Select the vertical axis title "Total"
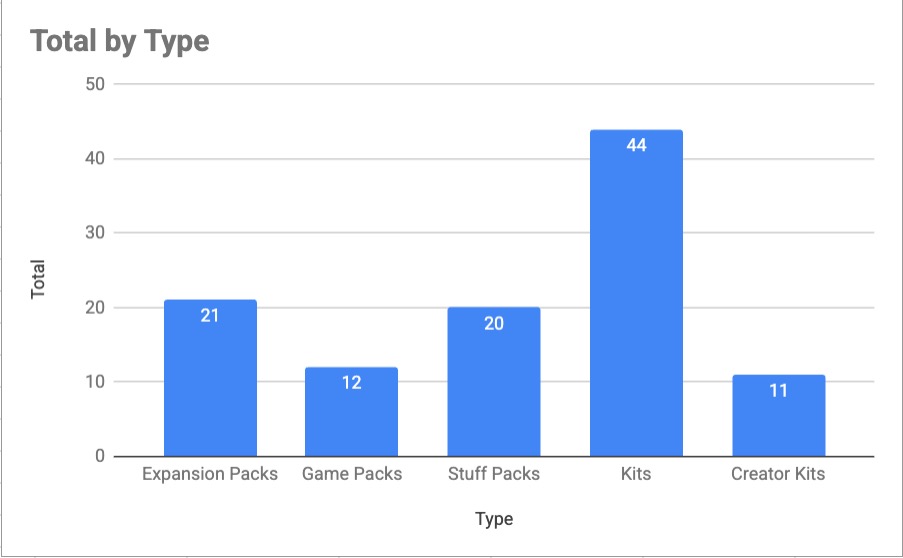This screenshot has height=558, width=903. coord(39,279)
